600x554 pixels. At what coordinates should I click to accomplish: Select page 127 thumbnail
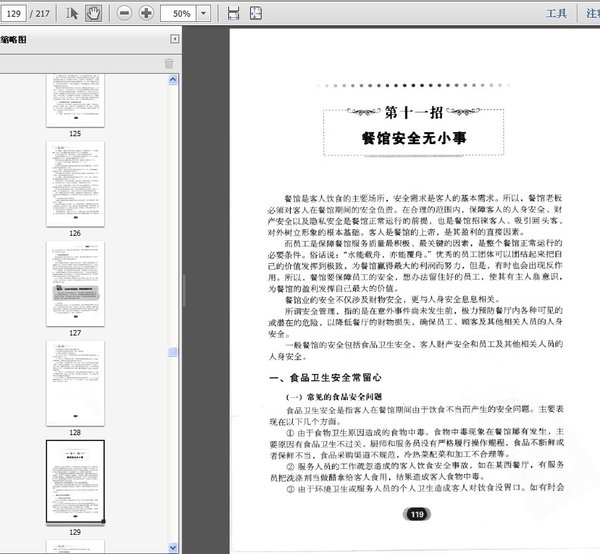click(75, 284)
